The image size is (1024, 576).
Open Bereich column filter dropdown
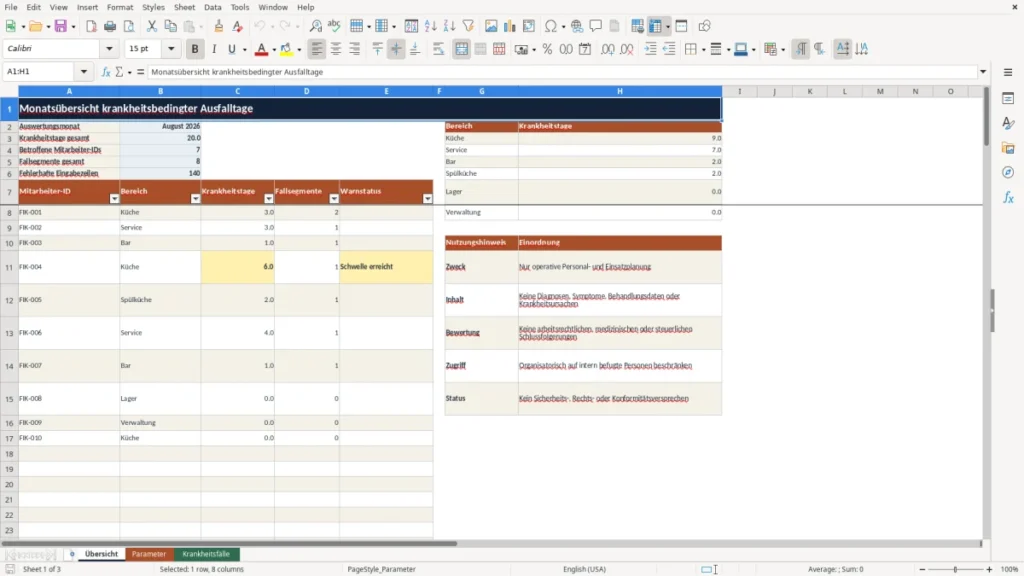click(x=195, y=199)
